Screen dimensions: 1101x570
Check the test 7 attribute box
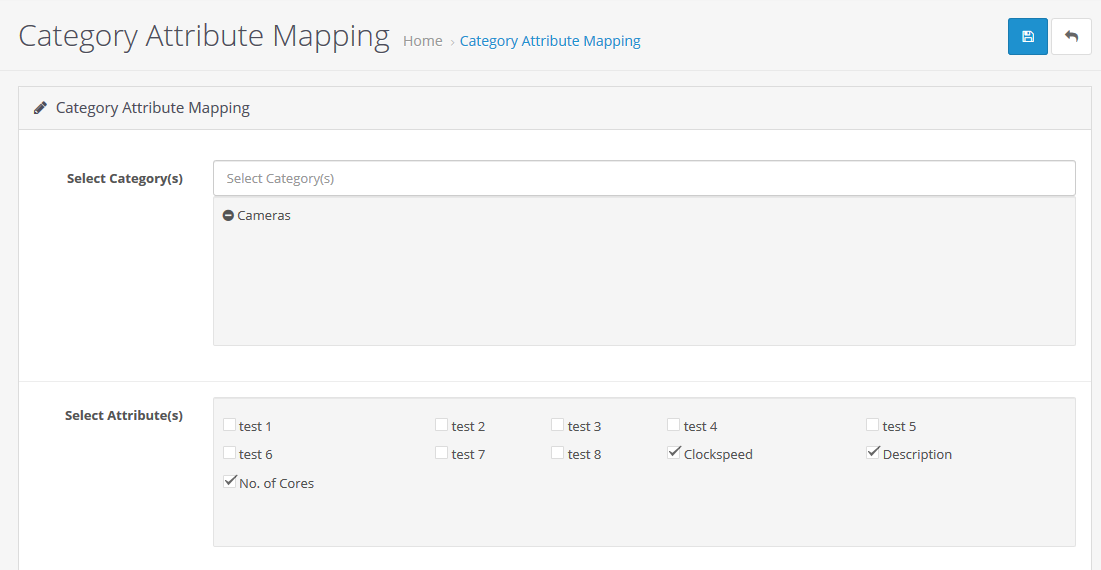[442, 453]
